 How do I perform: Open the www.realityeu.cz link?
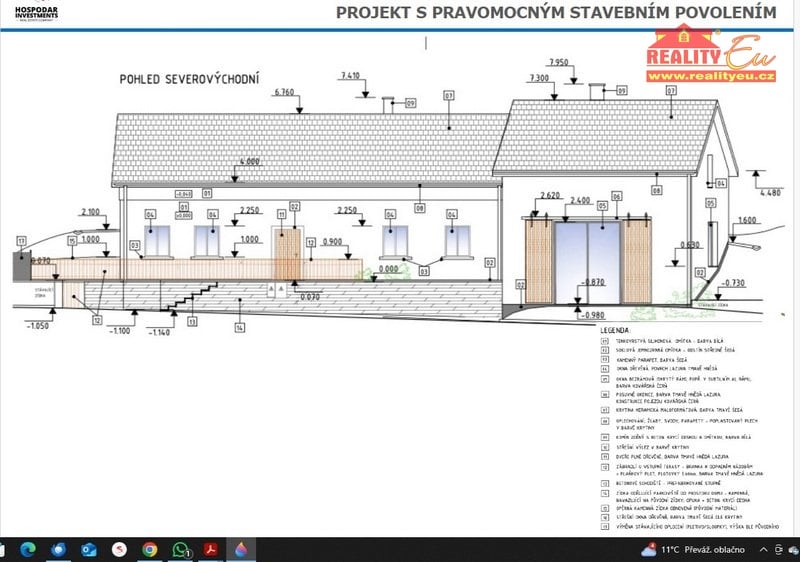[x=711, y=76]
